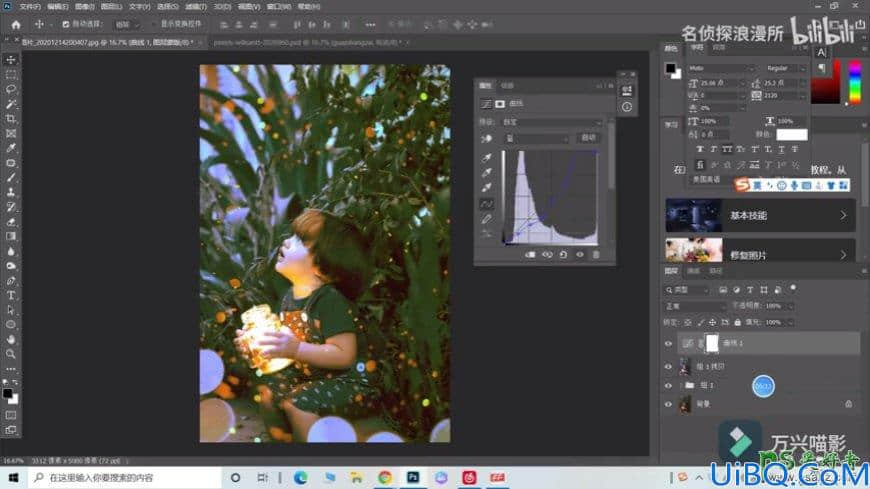Hide the Curves 1 layer with its eye icon

(668, 344)
